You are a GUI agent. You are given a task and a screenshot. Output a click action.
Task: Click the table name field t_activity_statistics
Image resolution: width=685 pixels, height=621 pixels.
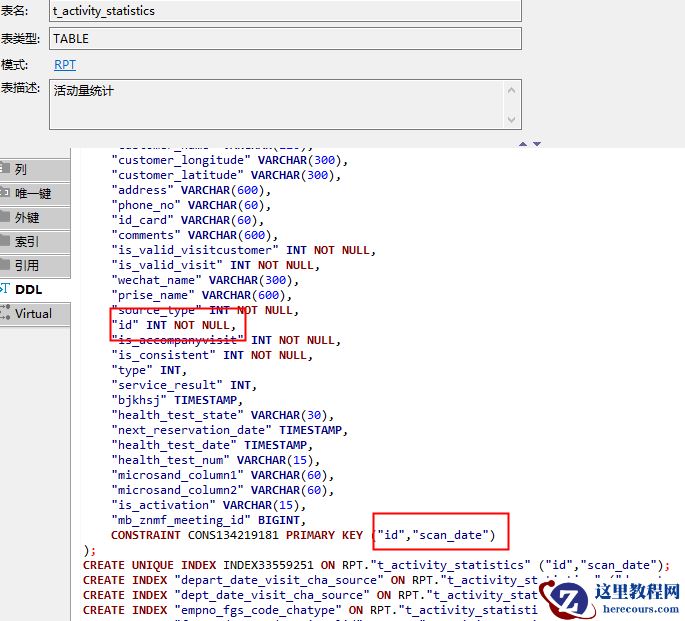[285, 11]
